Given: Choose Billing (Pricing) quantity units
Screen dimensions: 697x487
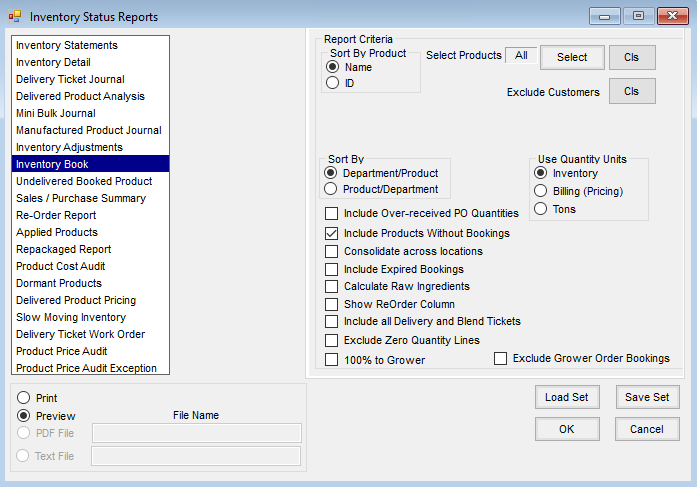Looking at the screenshot, I should point(542,191).
